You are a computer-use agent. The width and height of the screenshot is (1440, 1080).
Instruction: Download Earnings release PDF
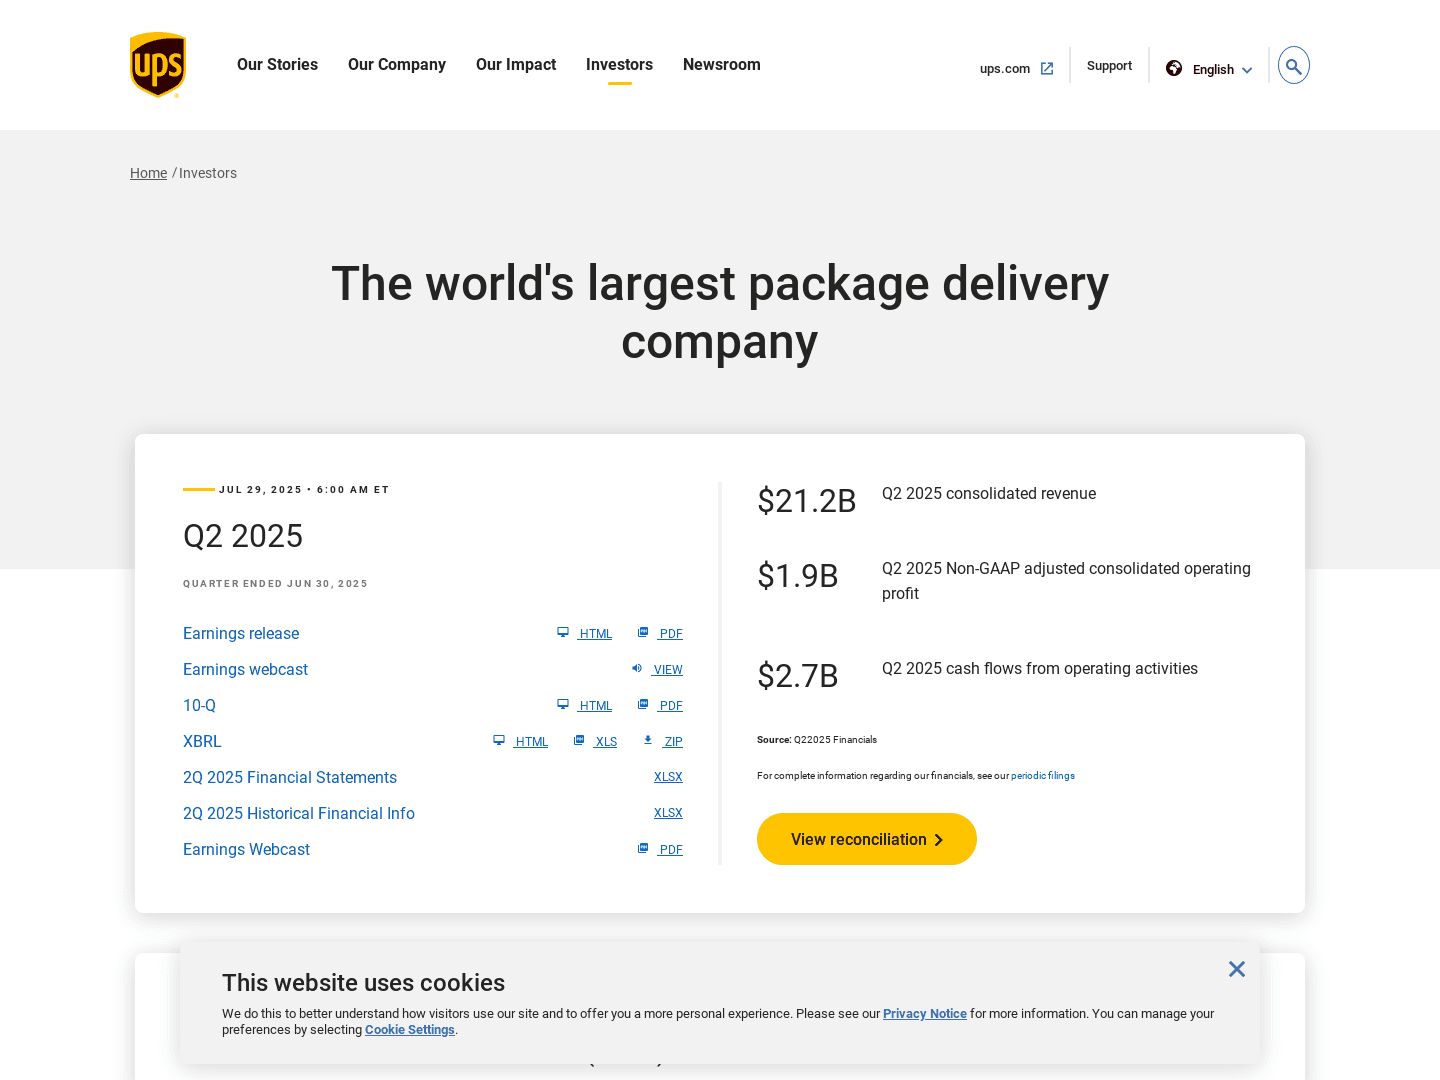tap(670, 634)
